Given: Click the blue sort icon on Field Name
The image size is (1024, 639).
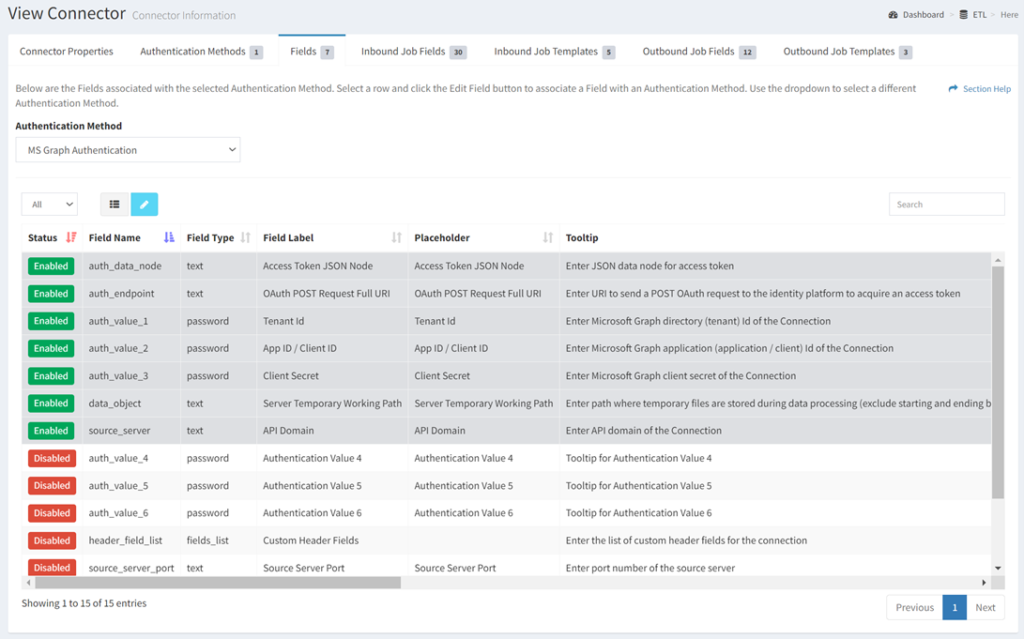Looking at the screenshot, I should tap(167, 237).
